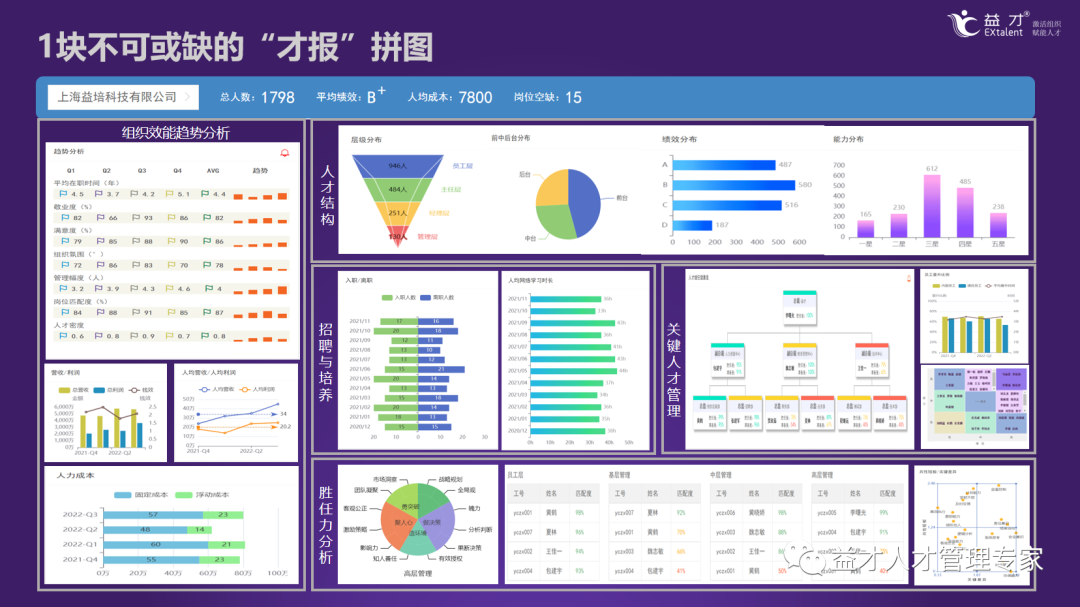Open the 上海益培科技有限公司 company selector

[123, 97]
